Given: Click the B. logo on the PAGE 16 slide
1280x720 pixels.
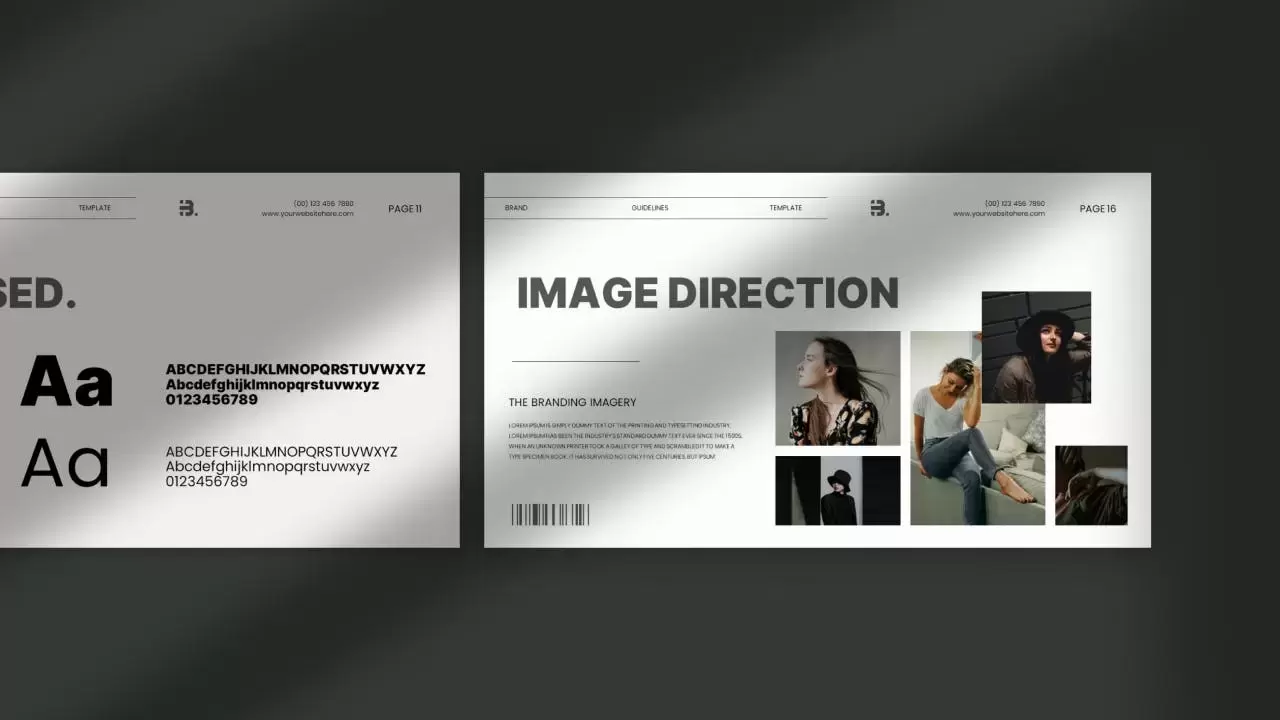Looking at the screenshot, I should (x=879, y=208).
